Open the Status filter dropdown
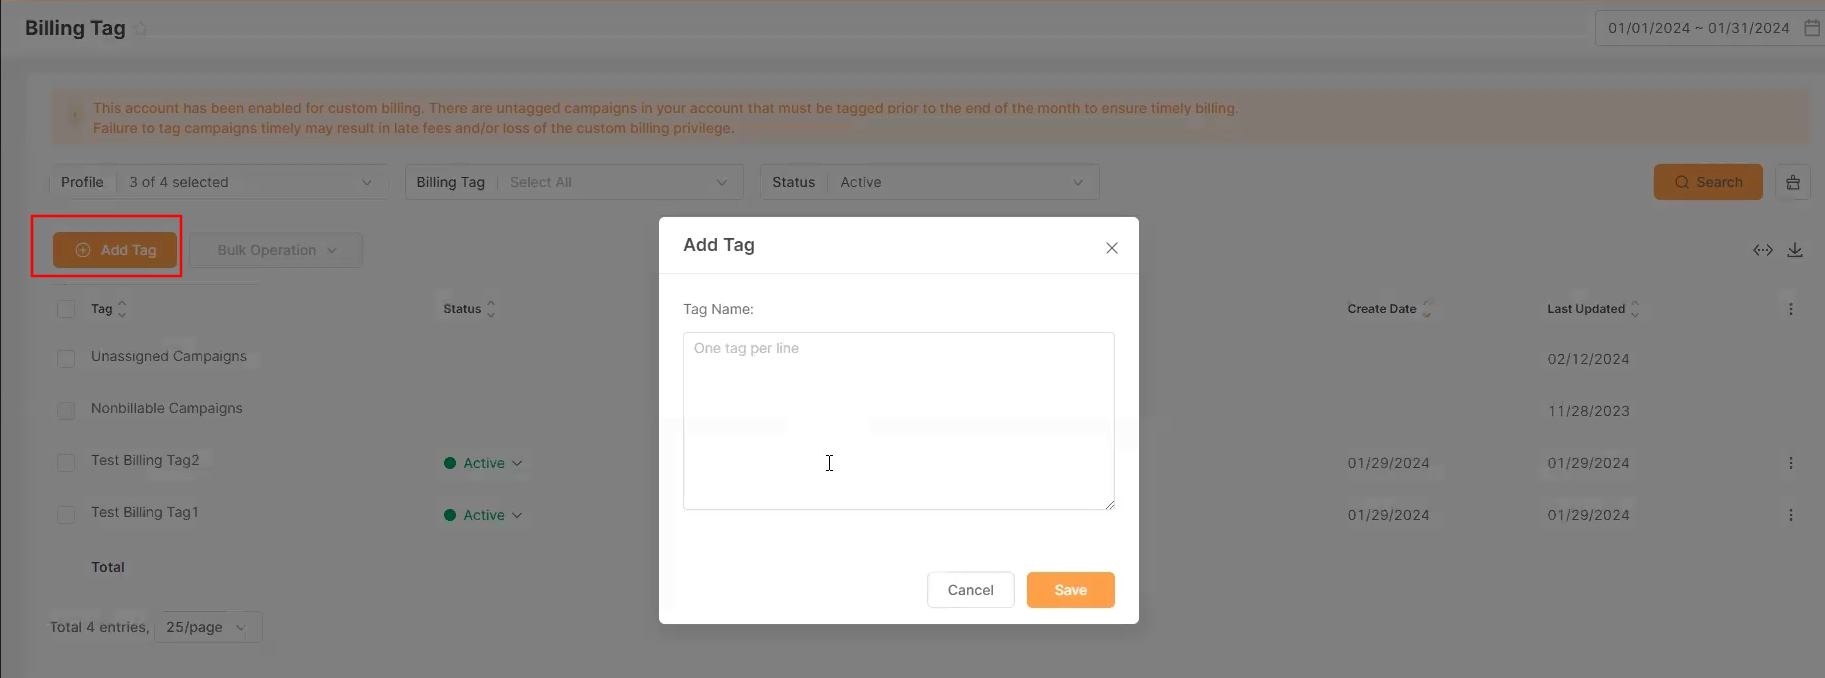Viewport: 1825px width, 678px height. coord(960,182)
